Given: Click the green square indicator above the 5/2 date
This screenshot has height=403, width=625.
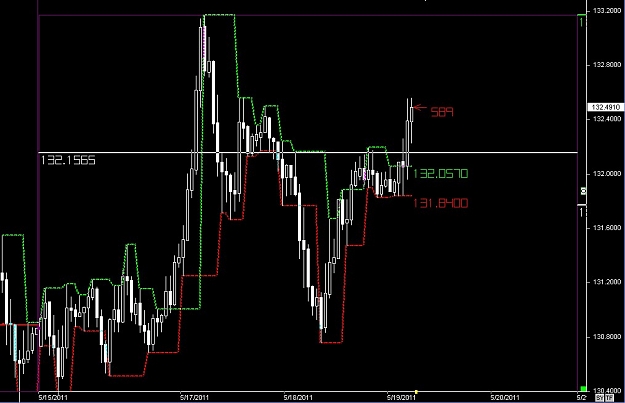Looking at the screenshot, I should (583, 389).
